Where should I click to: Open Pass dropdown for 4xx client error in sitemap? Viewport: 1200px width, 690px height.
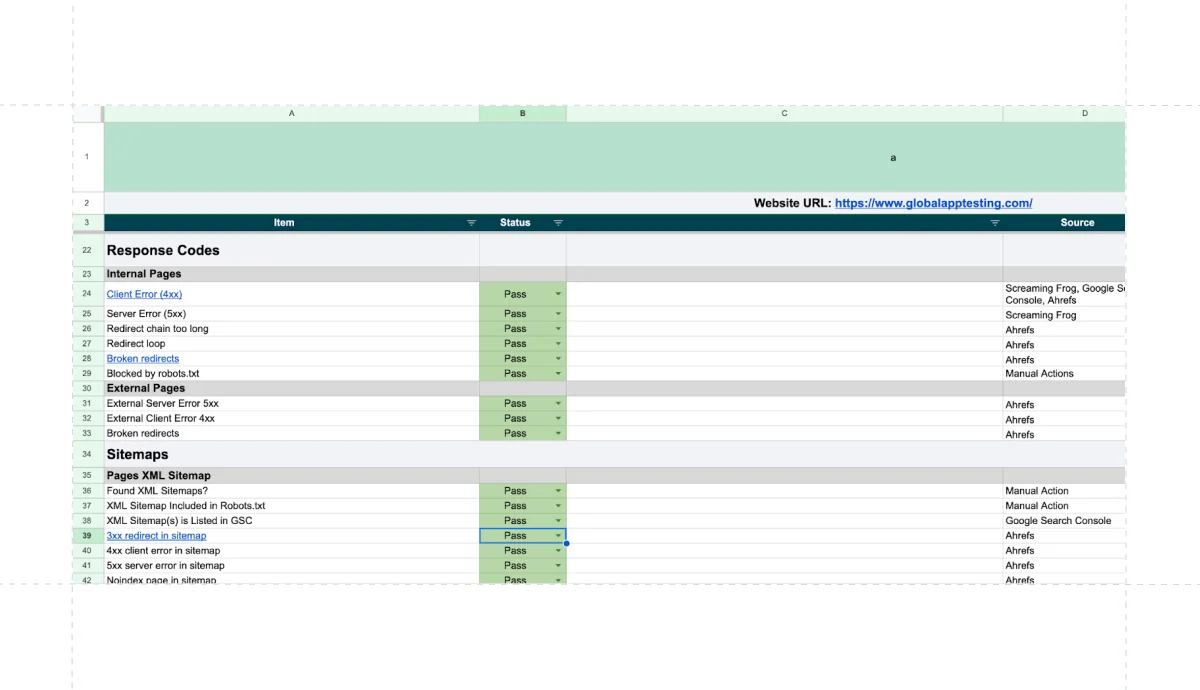point(558,551)
